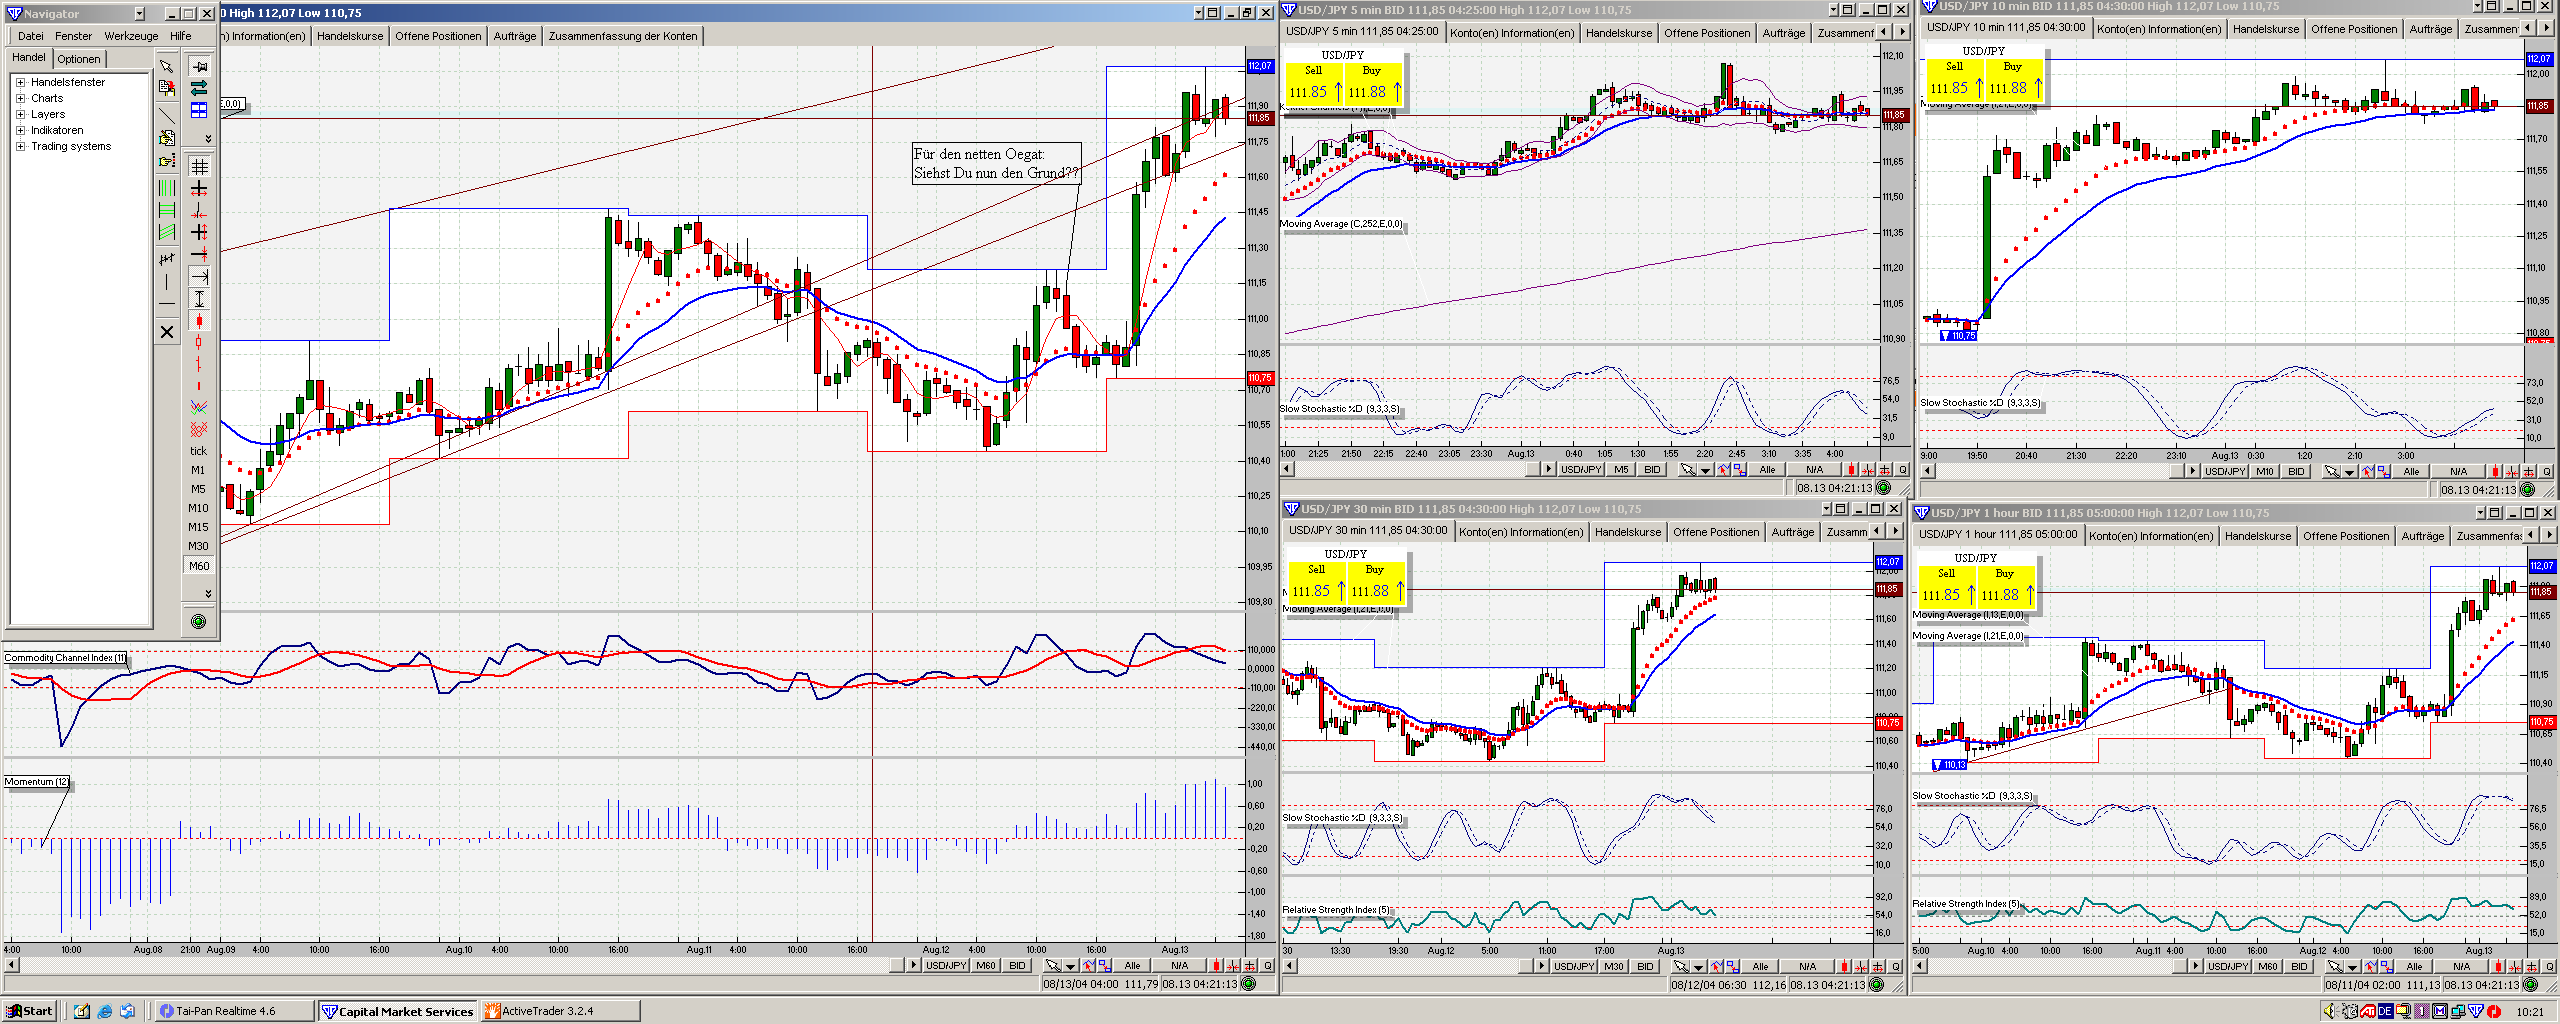Switch to the Optionen tab in Navigator
2560x1024 pixels.
(78, 59)
